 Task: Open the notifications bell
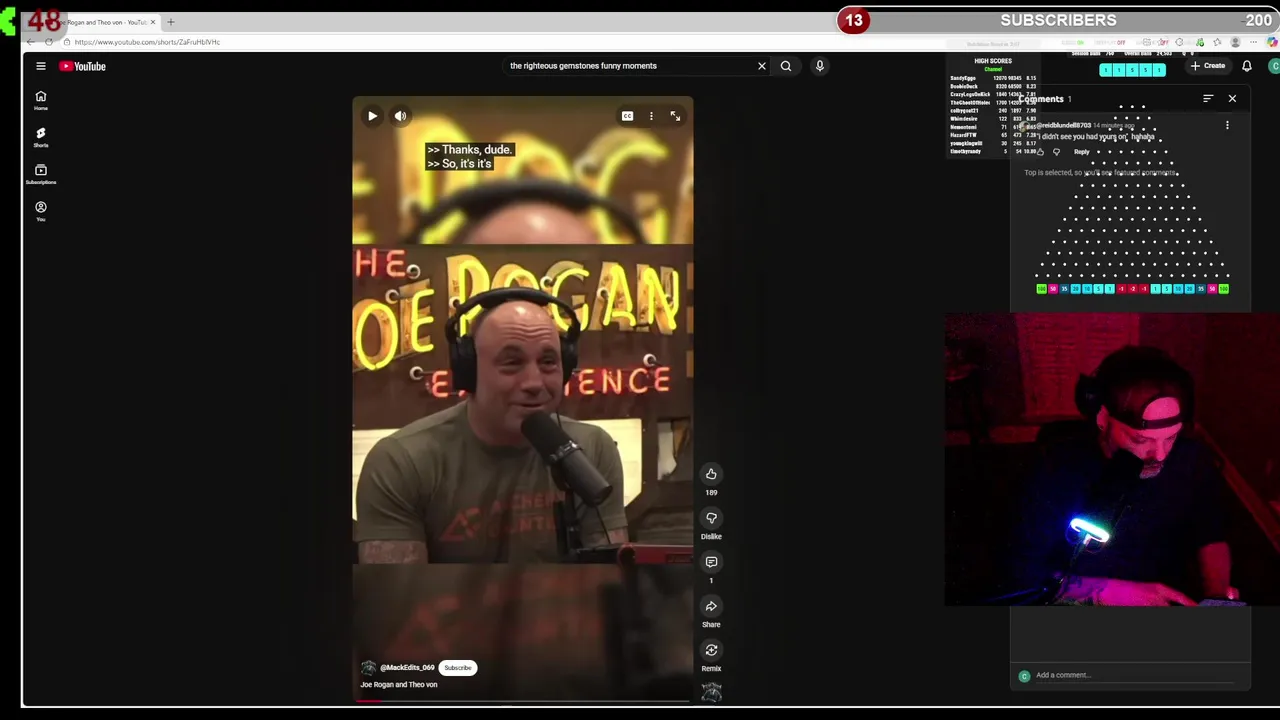(x=1247, y=66)
